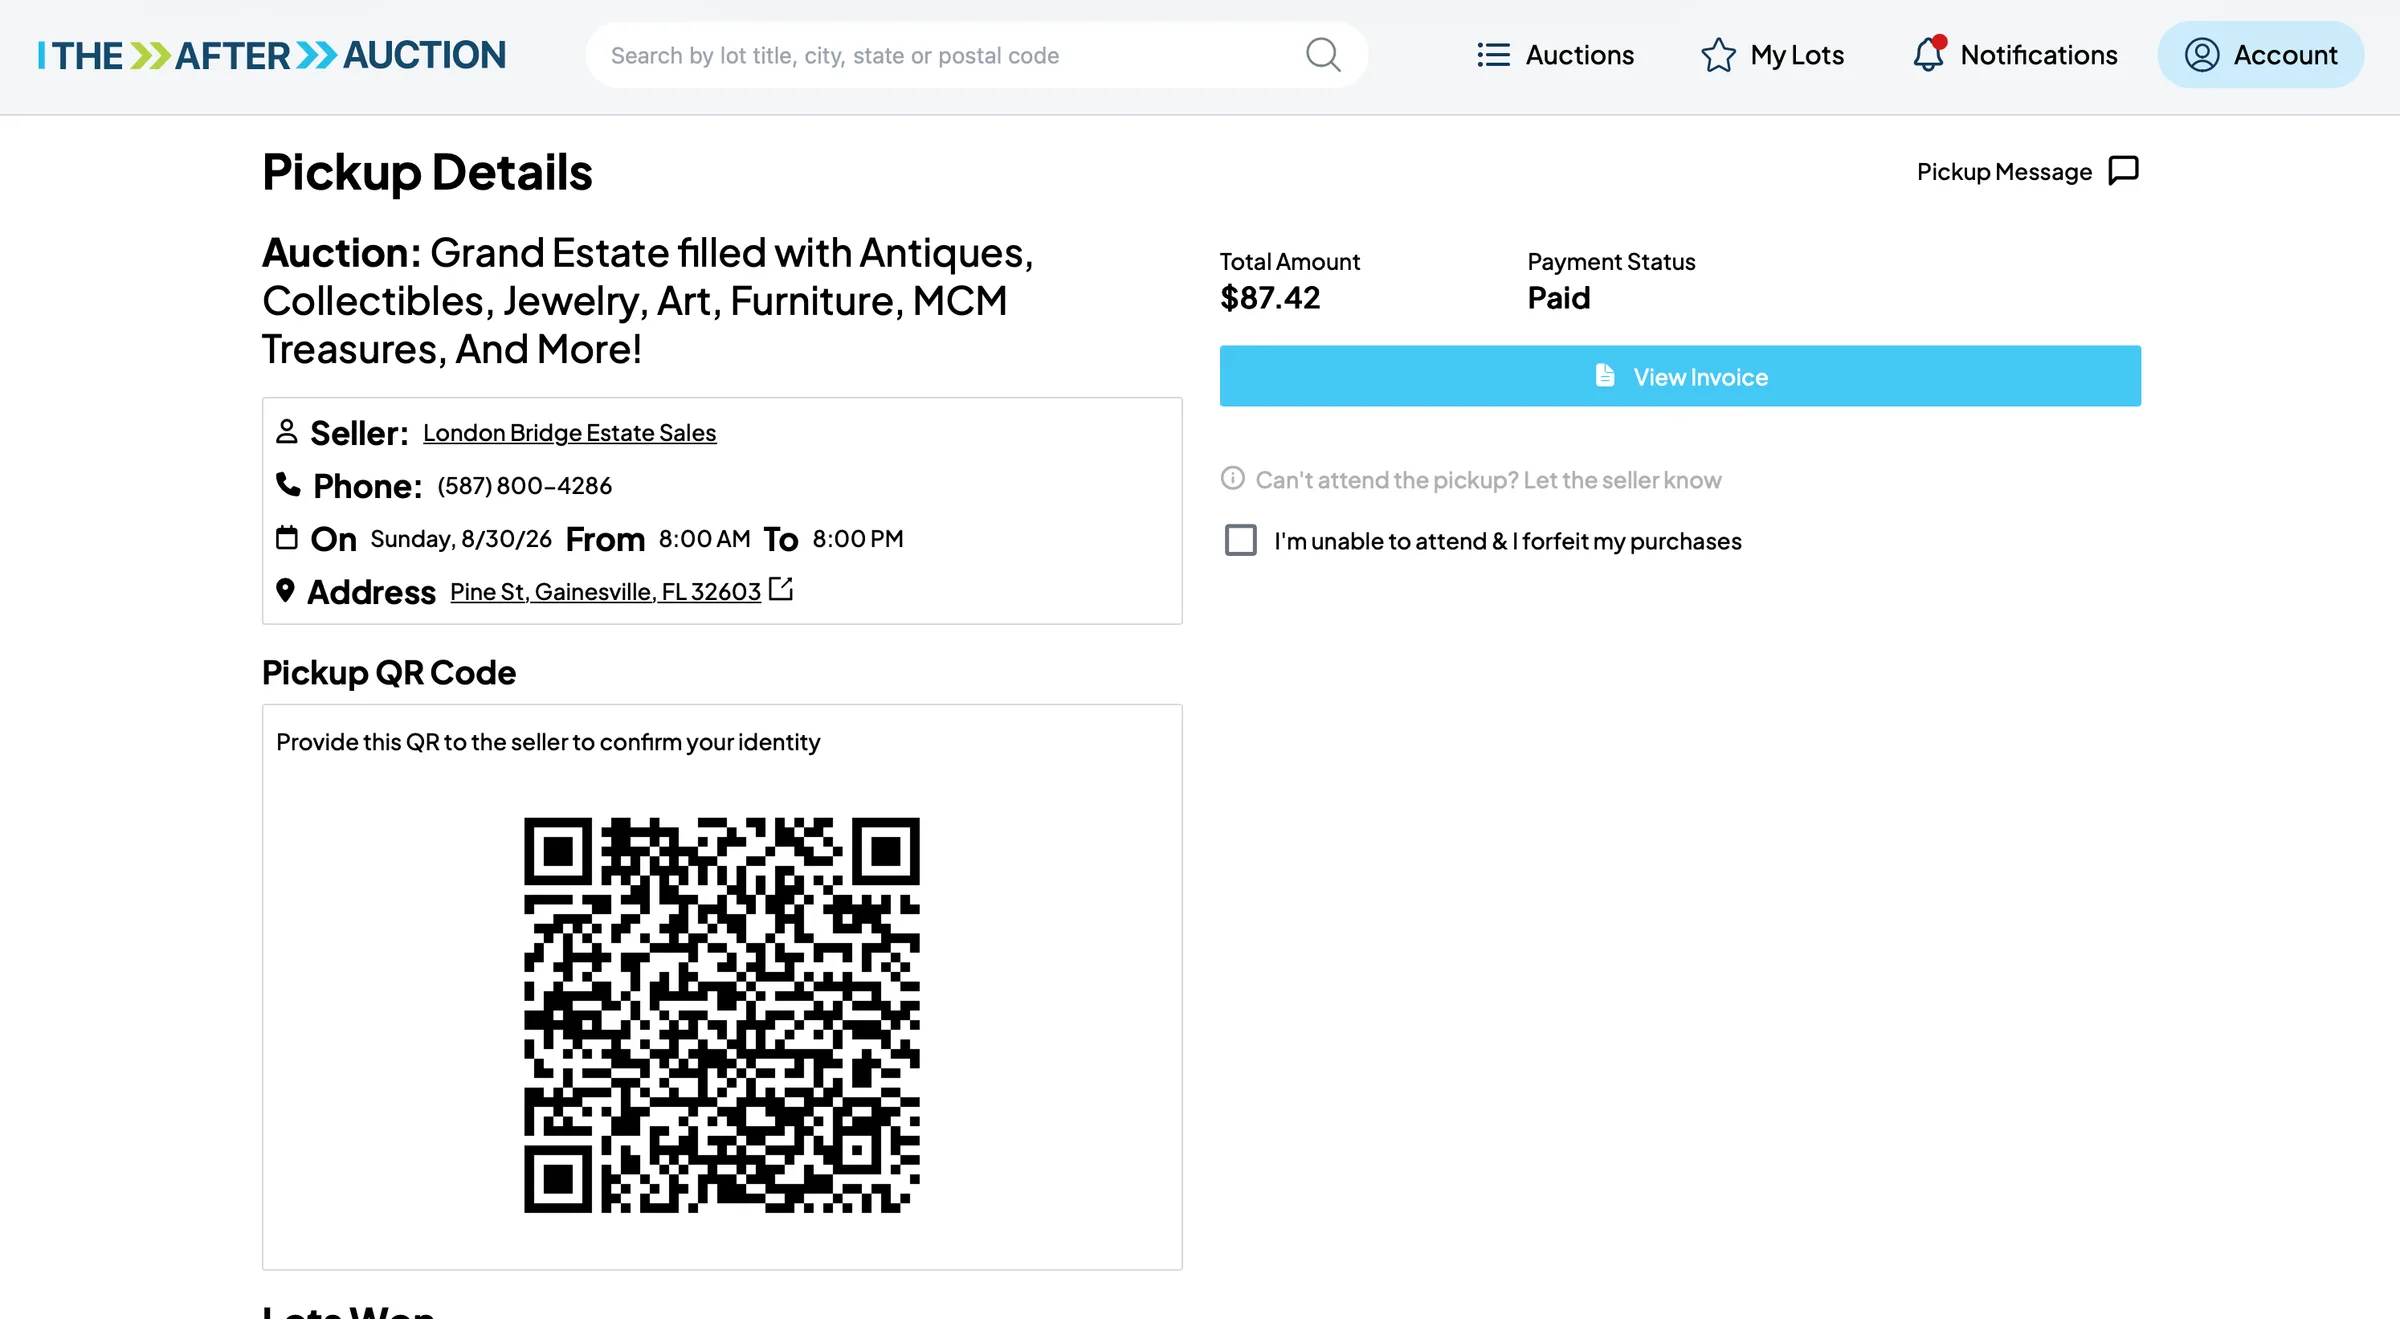Click the calendar icon beside On

tap(287, 538)
